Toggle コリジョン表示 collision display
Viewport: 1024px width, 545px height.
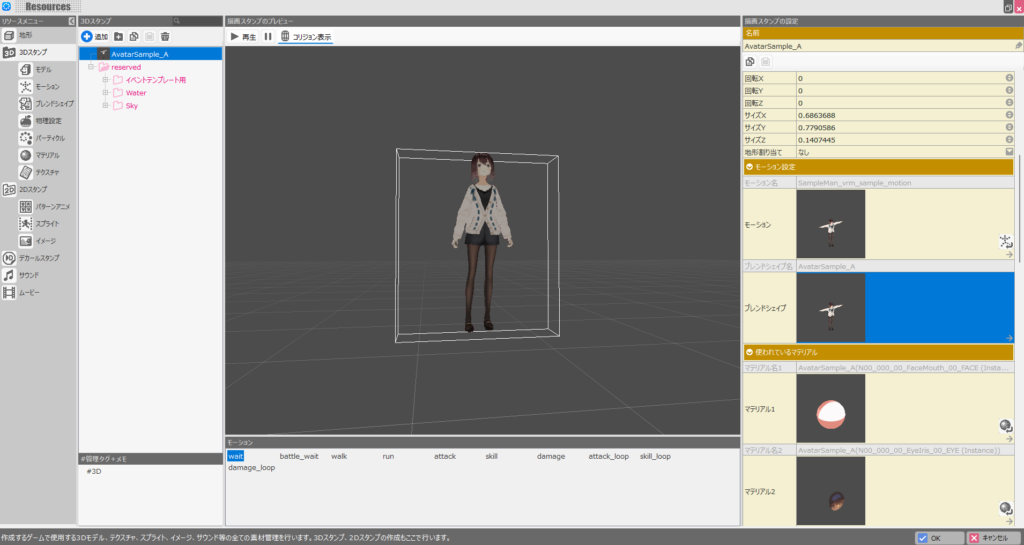click(305, 37)
